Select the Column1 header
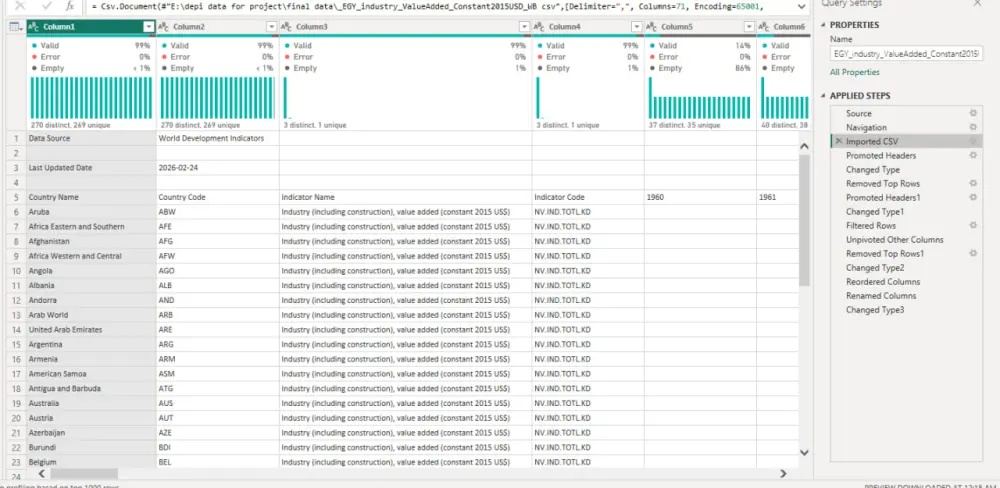The height and width of the screenshot is (488, 1000). coord(91,27)
